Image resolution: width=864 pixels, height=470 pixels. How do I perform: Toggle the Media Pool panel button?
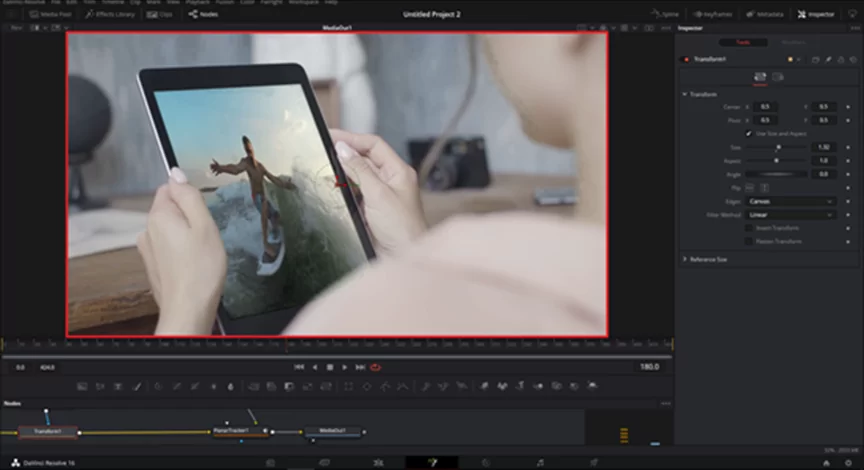50,14
